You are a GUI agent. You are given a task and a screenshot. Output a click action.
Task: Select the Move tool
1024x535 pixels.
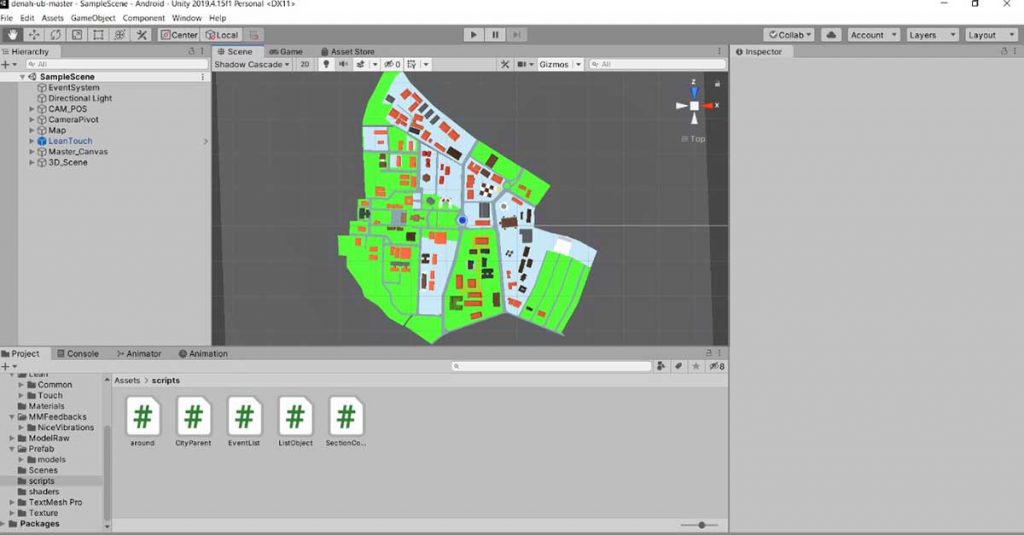pyautogui.click(x=34, y=35)
